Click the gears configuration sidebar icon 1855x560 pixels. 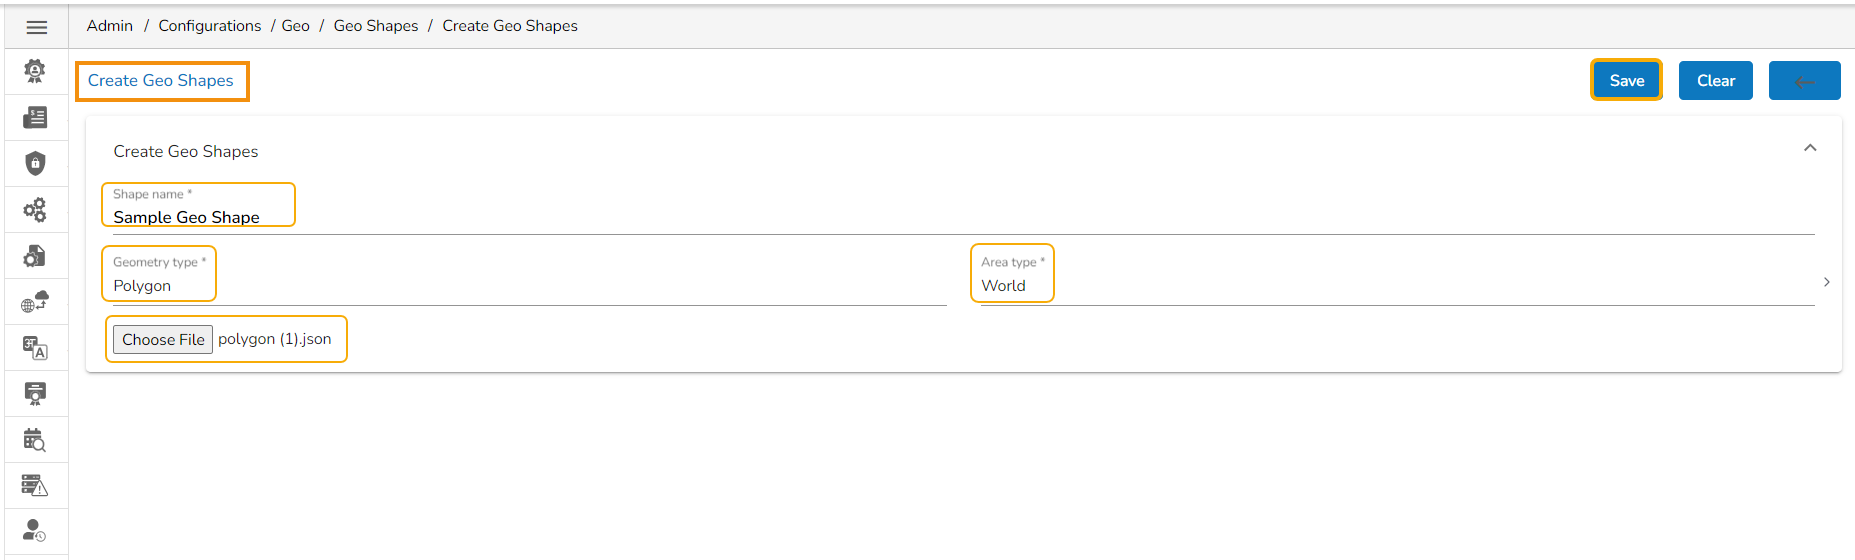pos(35,210)
